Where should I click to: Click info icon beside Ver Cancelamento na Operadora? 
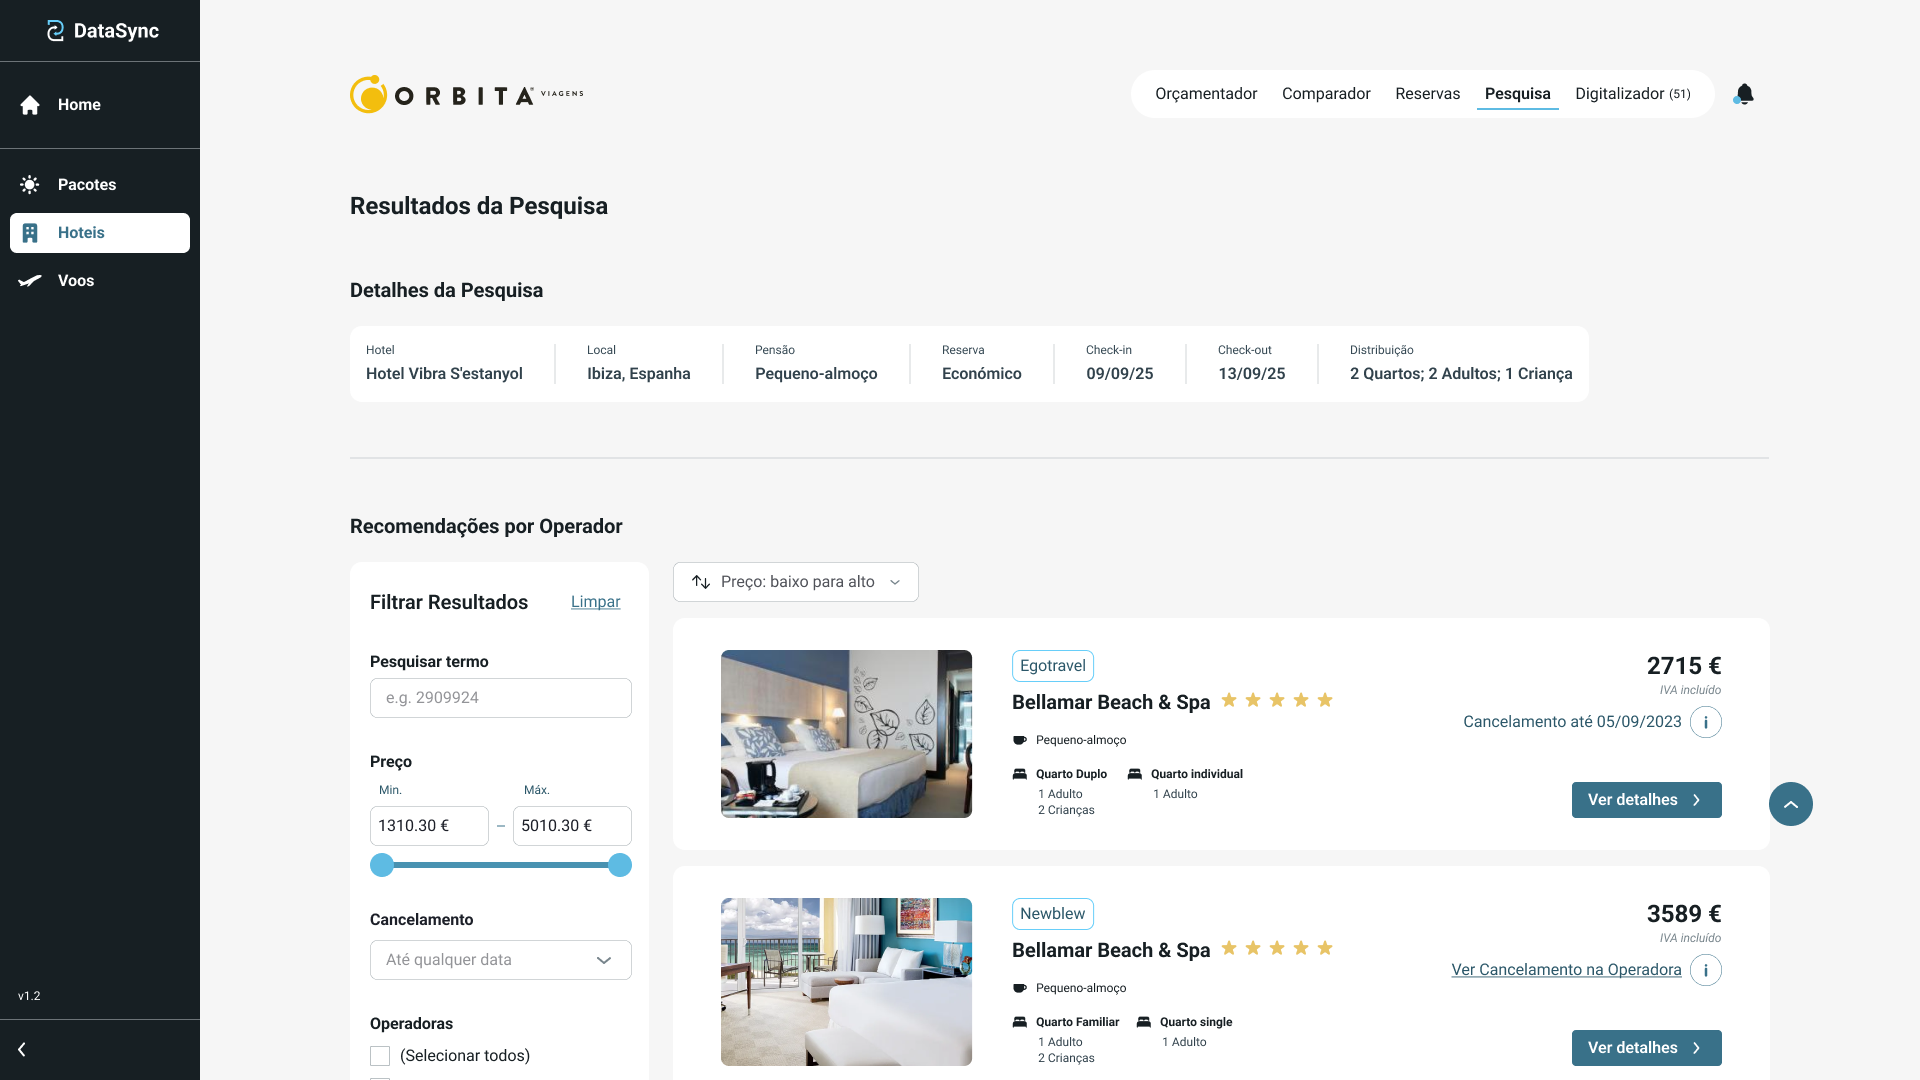click(x=1705, y=970)
